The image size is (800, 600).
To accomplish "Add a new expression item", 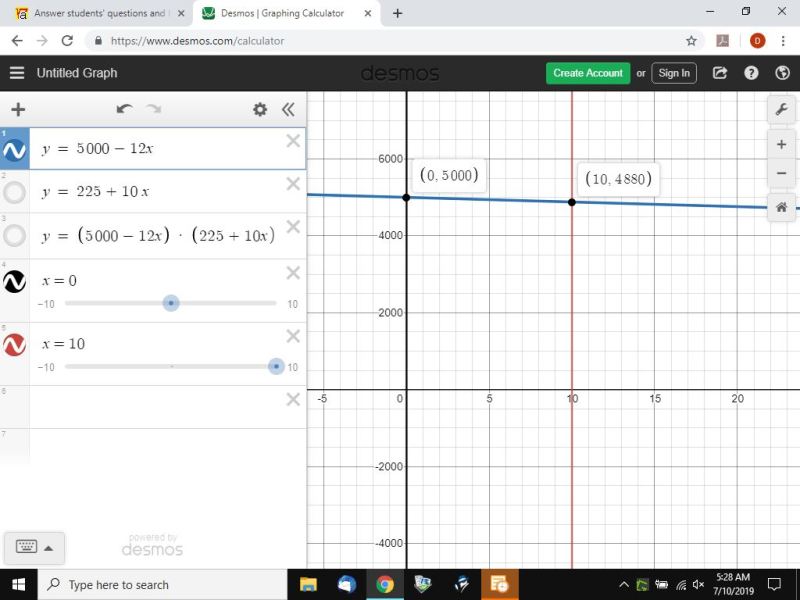I will (18, 109).
